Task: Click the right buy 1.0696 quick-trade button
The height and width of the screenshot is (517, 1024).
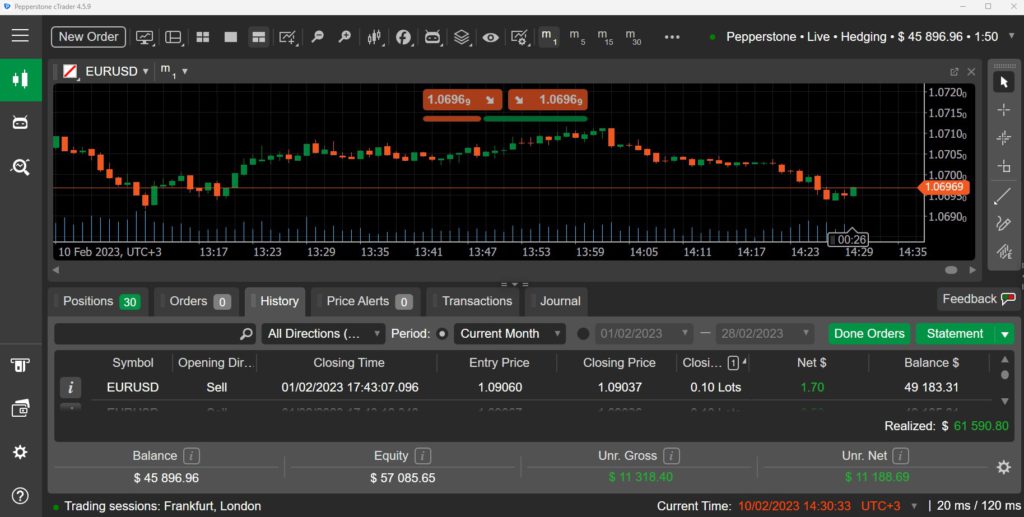Action: click(x=548, y=100)
